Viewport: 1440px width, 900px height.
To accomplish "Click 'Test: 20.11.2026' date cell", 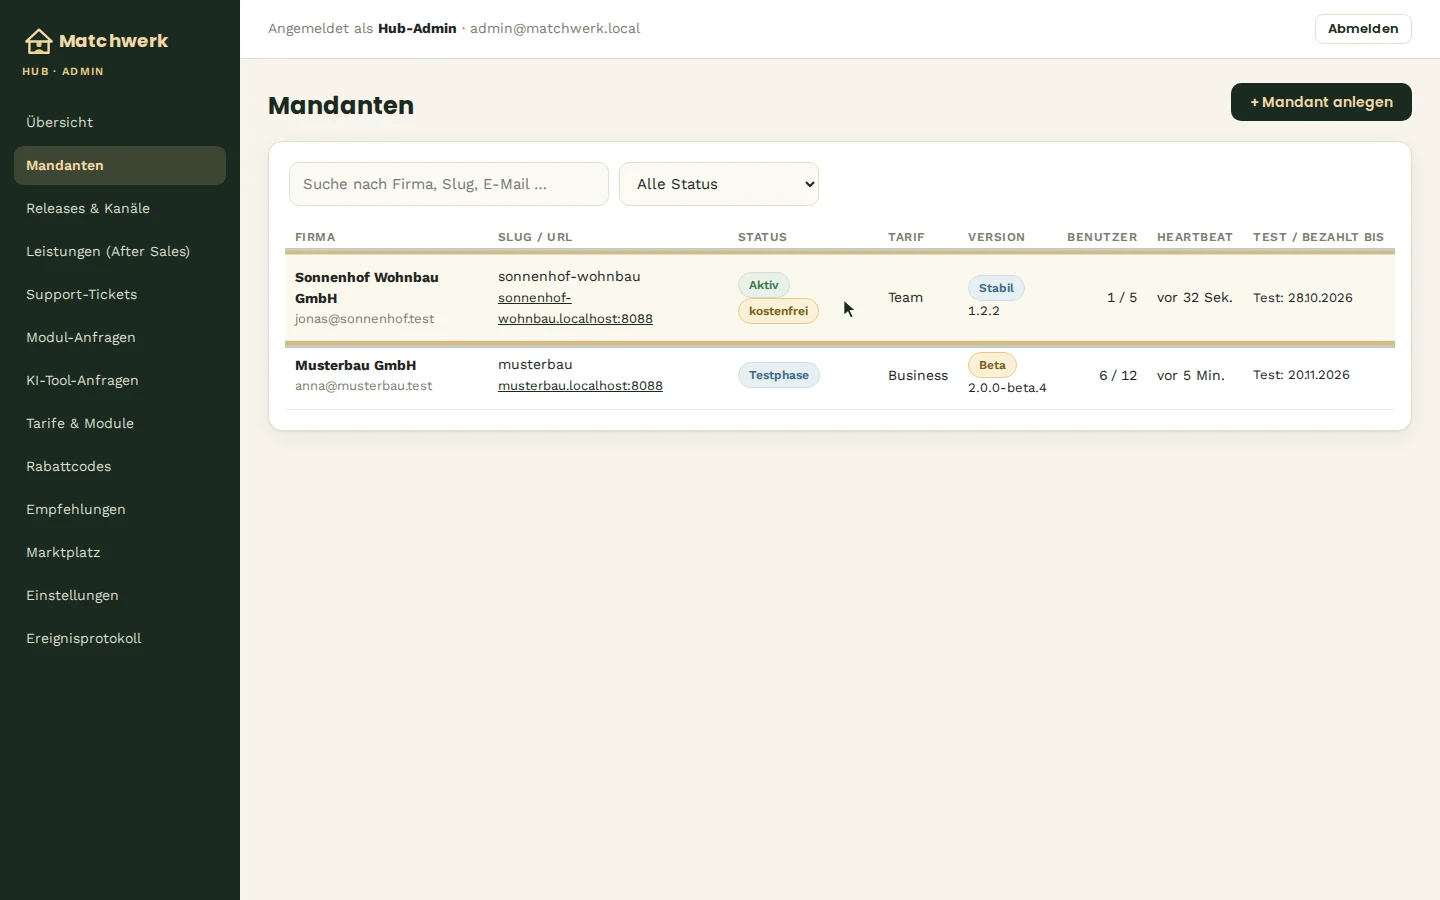I will point(1301,375).
